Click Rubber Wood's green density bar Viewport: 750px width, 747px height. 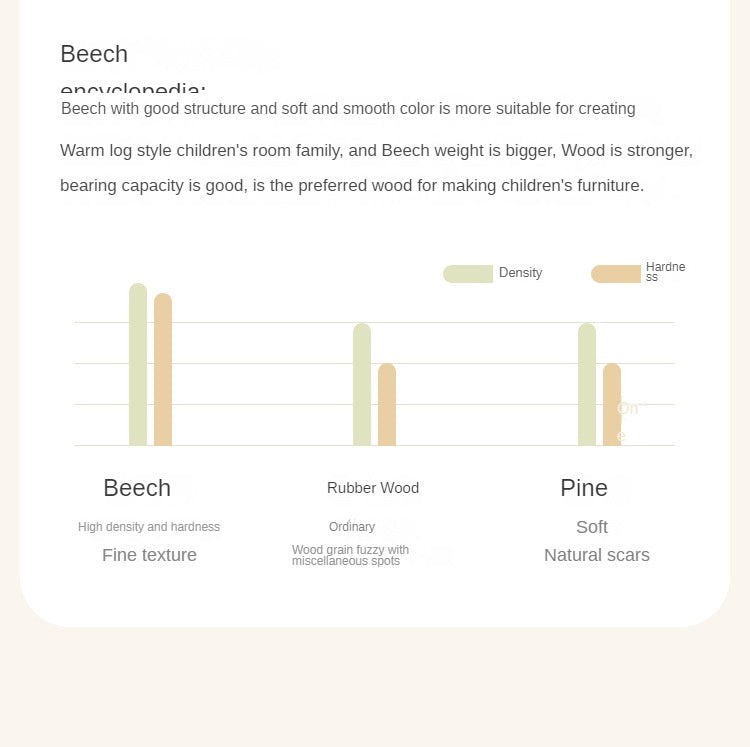pyautogui.click(x=362, y=385)
